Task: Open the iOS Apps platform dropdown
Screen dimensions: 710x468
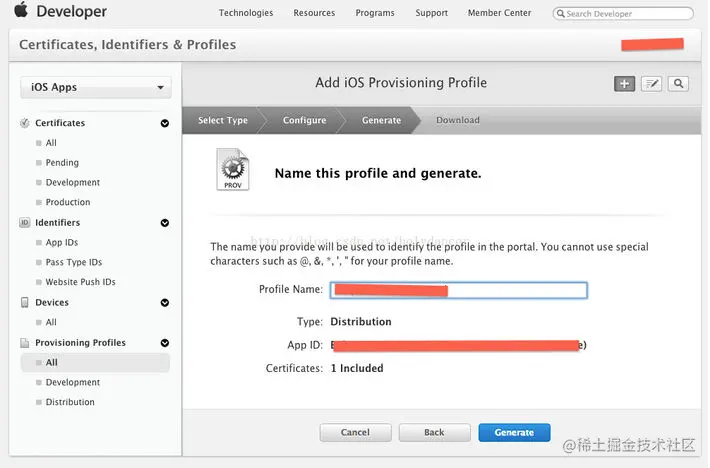Action: pos(96,88)
